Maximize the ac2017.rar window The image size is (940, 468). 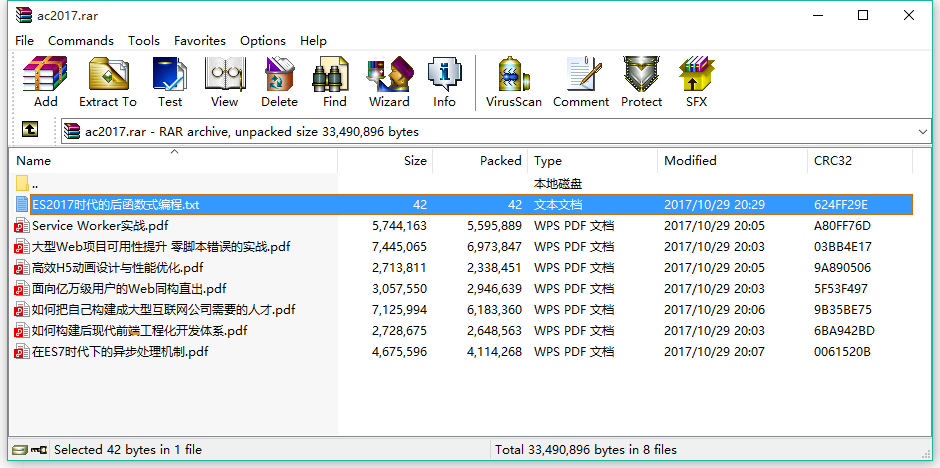tap(863, 16)
